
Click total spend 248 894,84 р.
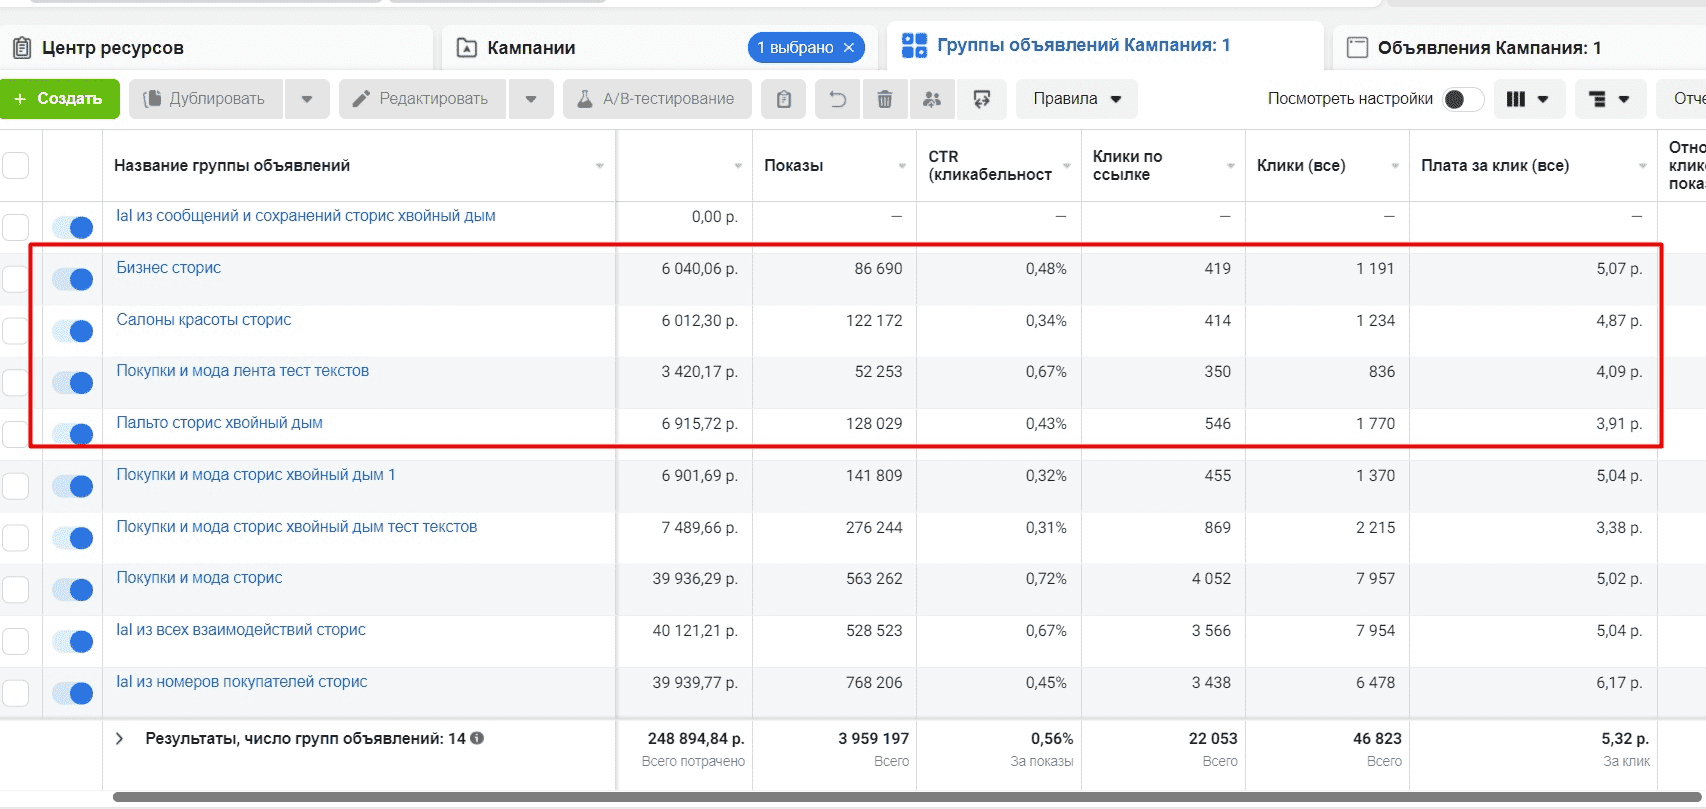point(696,739)
